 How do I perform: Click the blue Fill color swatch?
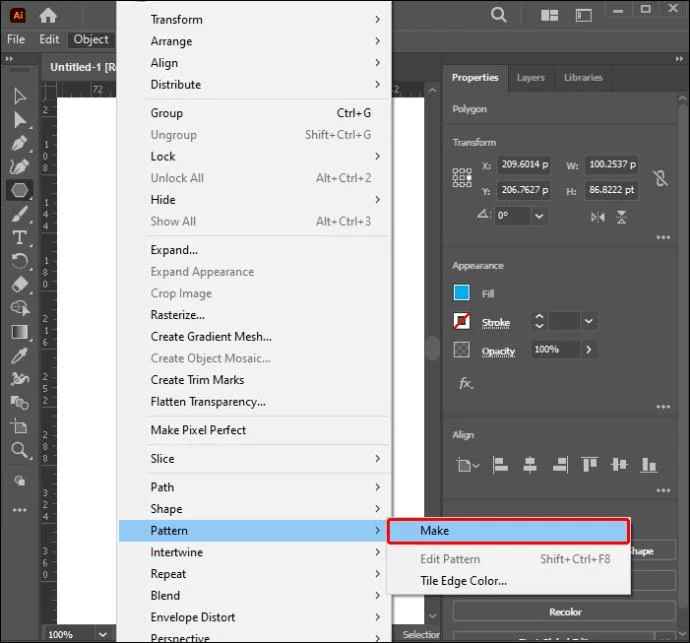(462, 293)
